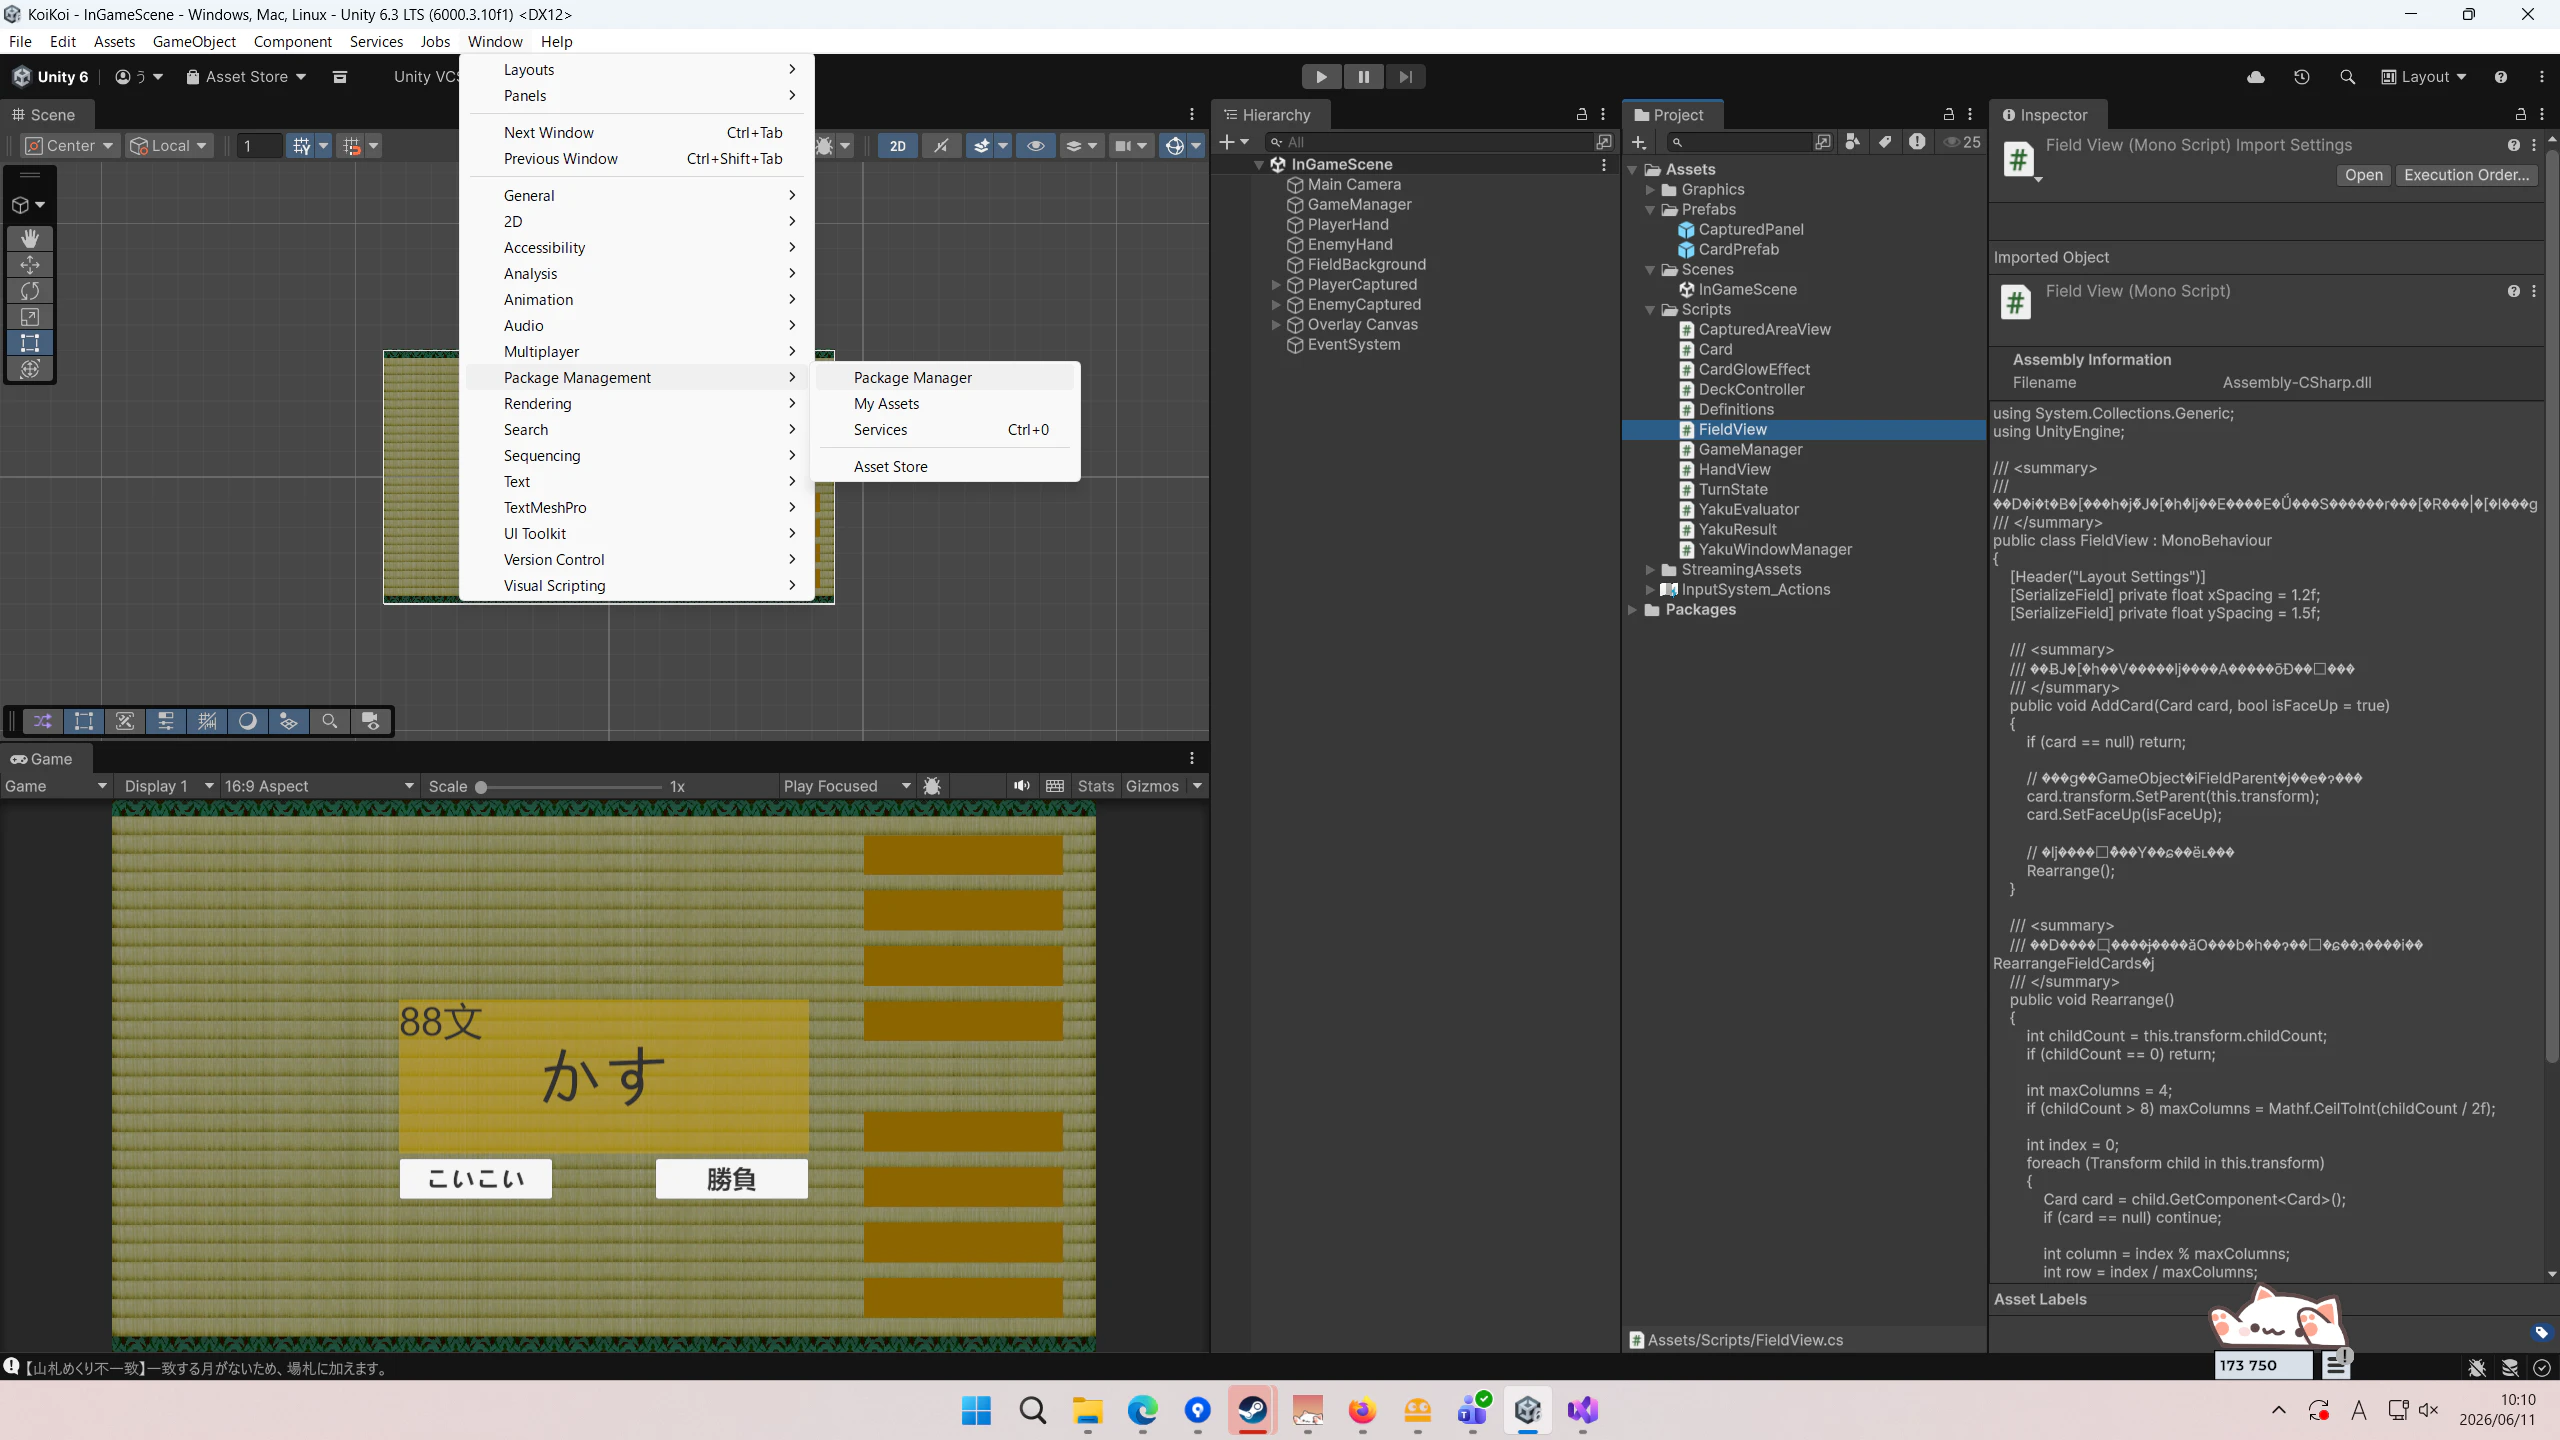This screenshot has width=2560, height=1440.
Task: Toggle Stats overlay in Game view
Action: click(1095, 786)
